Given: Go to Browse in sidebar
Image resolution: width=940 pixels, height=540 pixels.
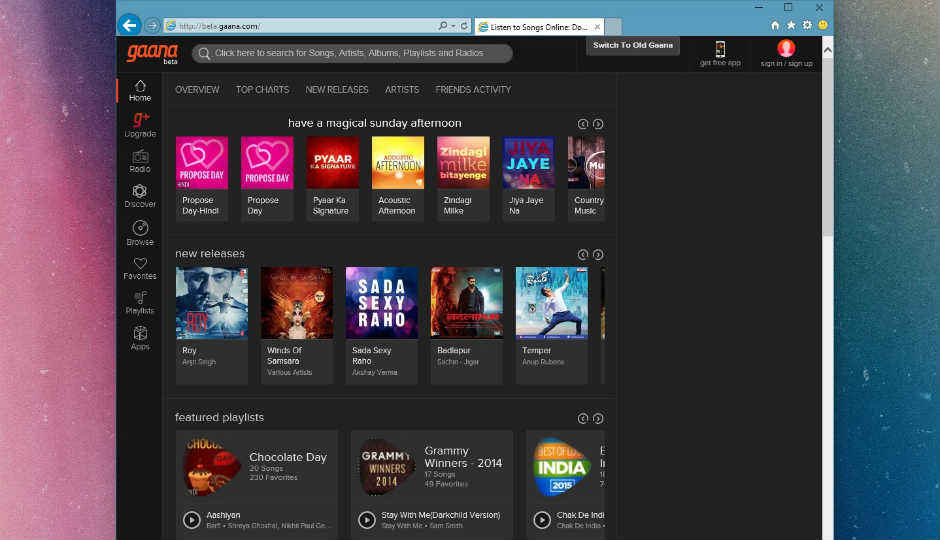Looking at the screenshot, I should tap(140, 233).
